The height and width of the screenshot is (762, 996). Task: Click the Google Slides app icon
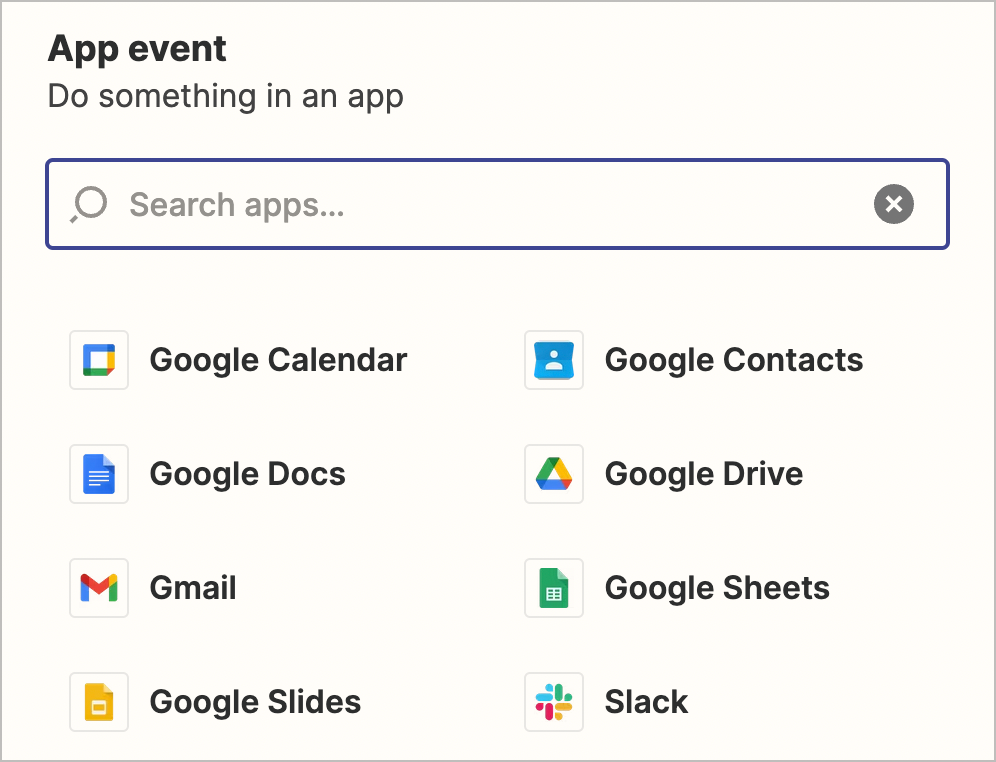[98, 701]
